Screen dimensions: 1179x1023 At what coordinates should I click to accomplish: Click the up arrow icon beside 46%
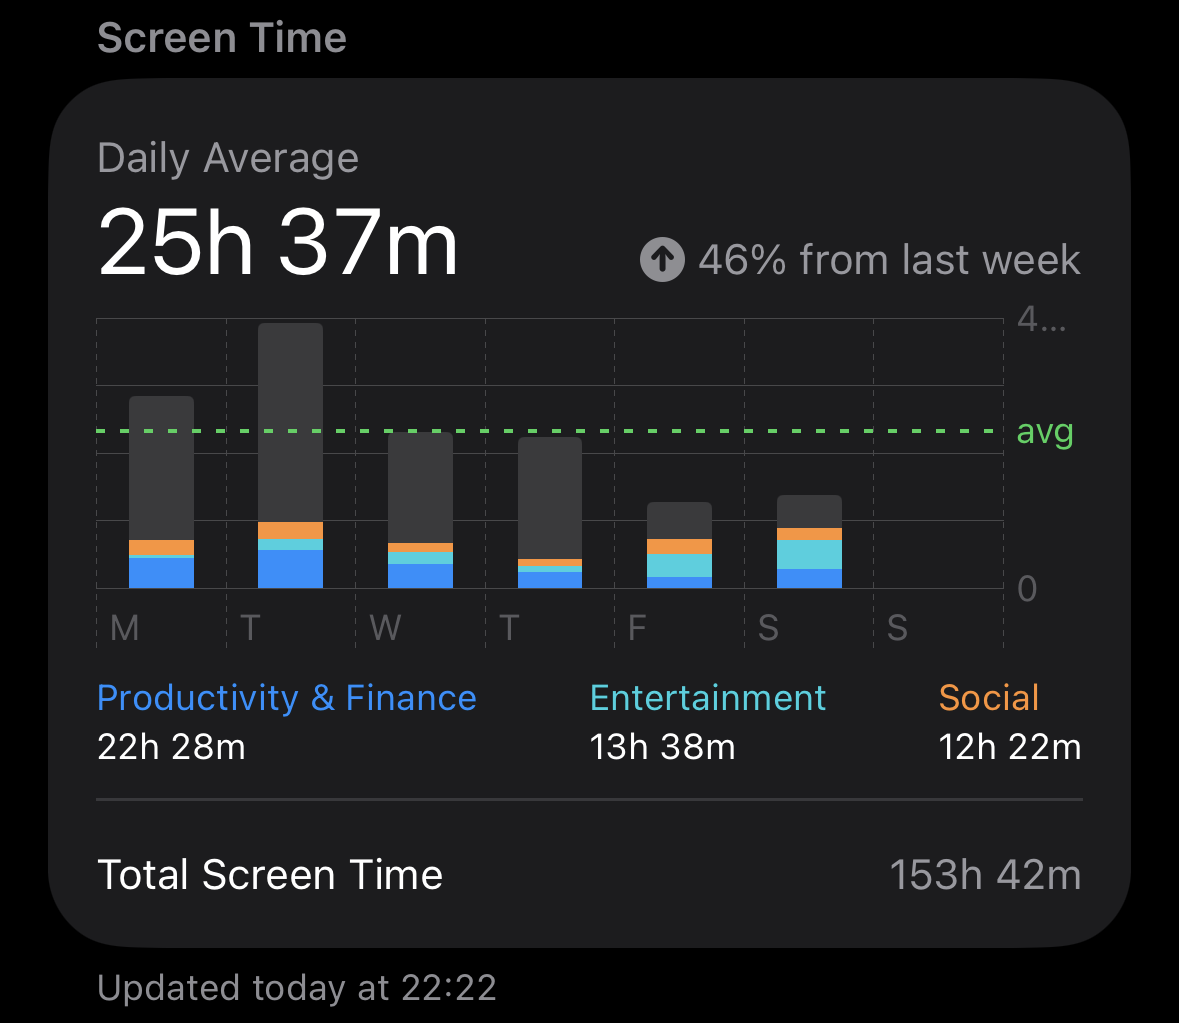click(x=662, y=260)
